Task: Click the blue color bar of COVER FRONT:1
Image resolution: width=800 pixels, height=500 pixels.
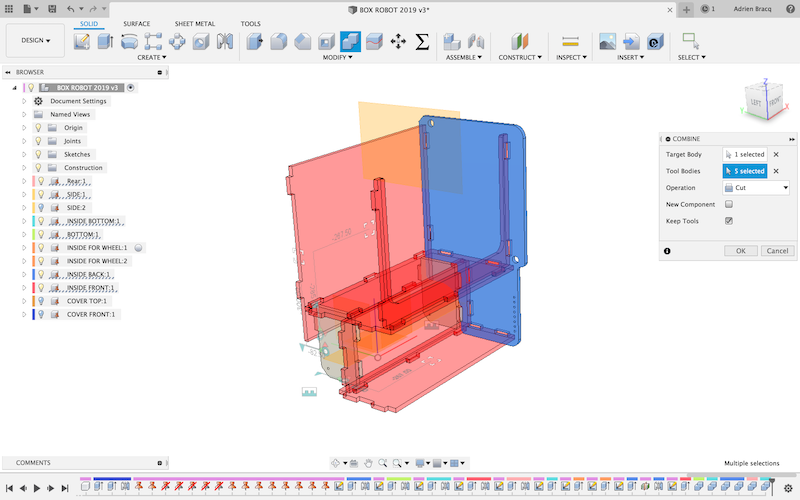Action: click(x=33, y=314)
